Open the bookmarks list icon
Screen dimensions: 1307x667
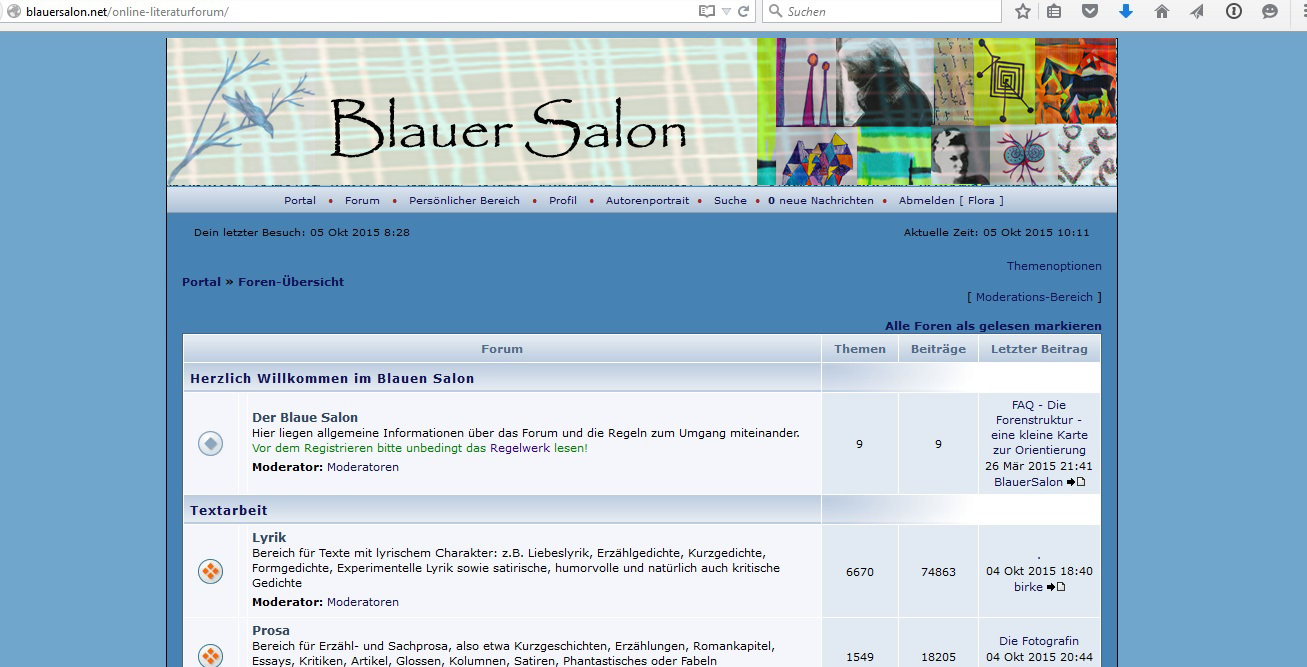click(x=1054, y=12)
